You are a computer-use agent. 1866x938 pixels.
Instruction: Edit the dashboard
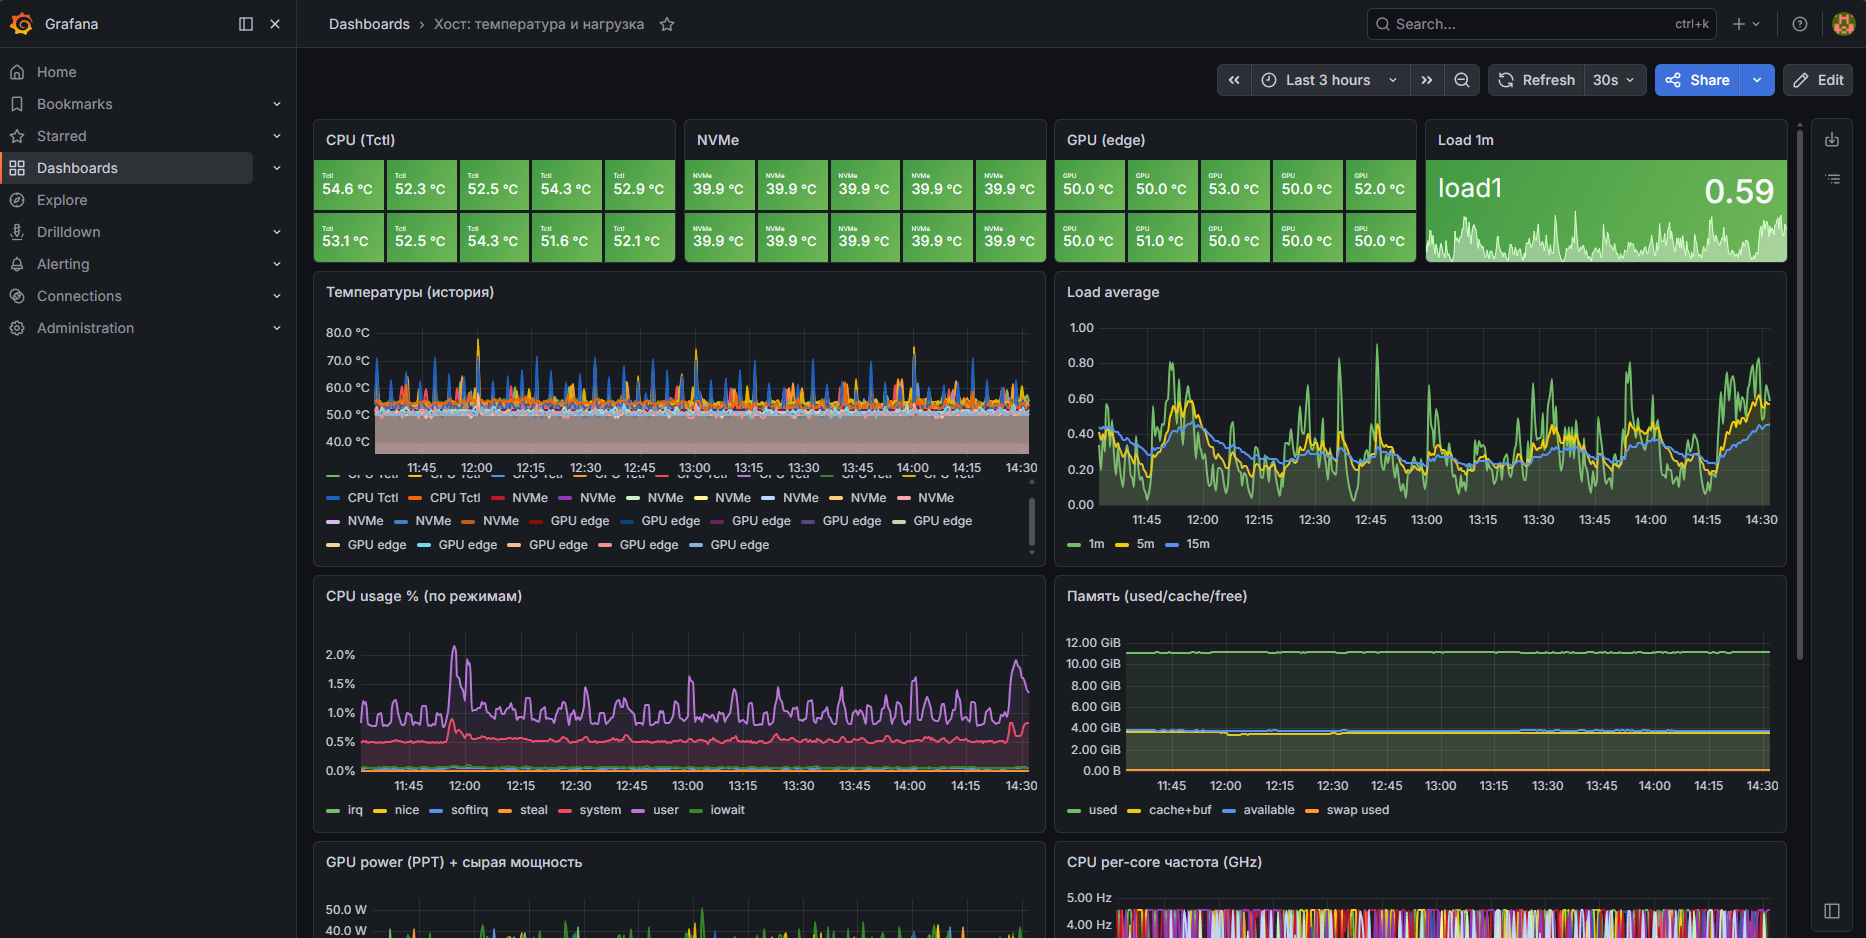1818,80
